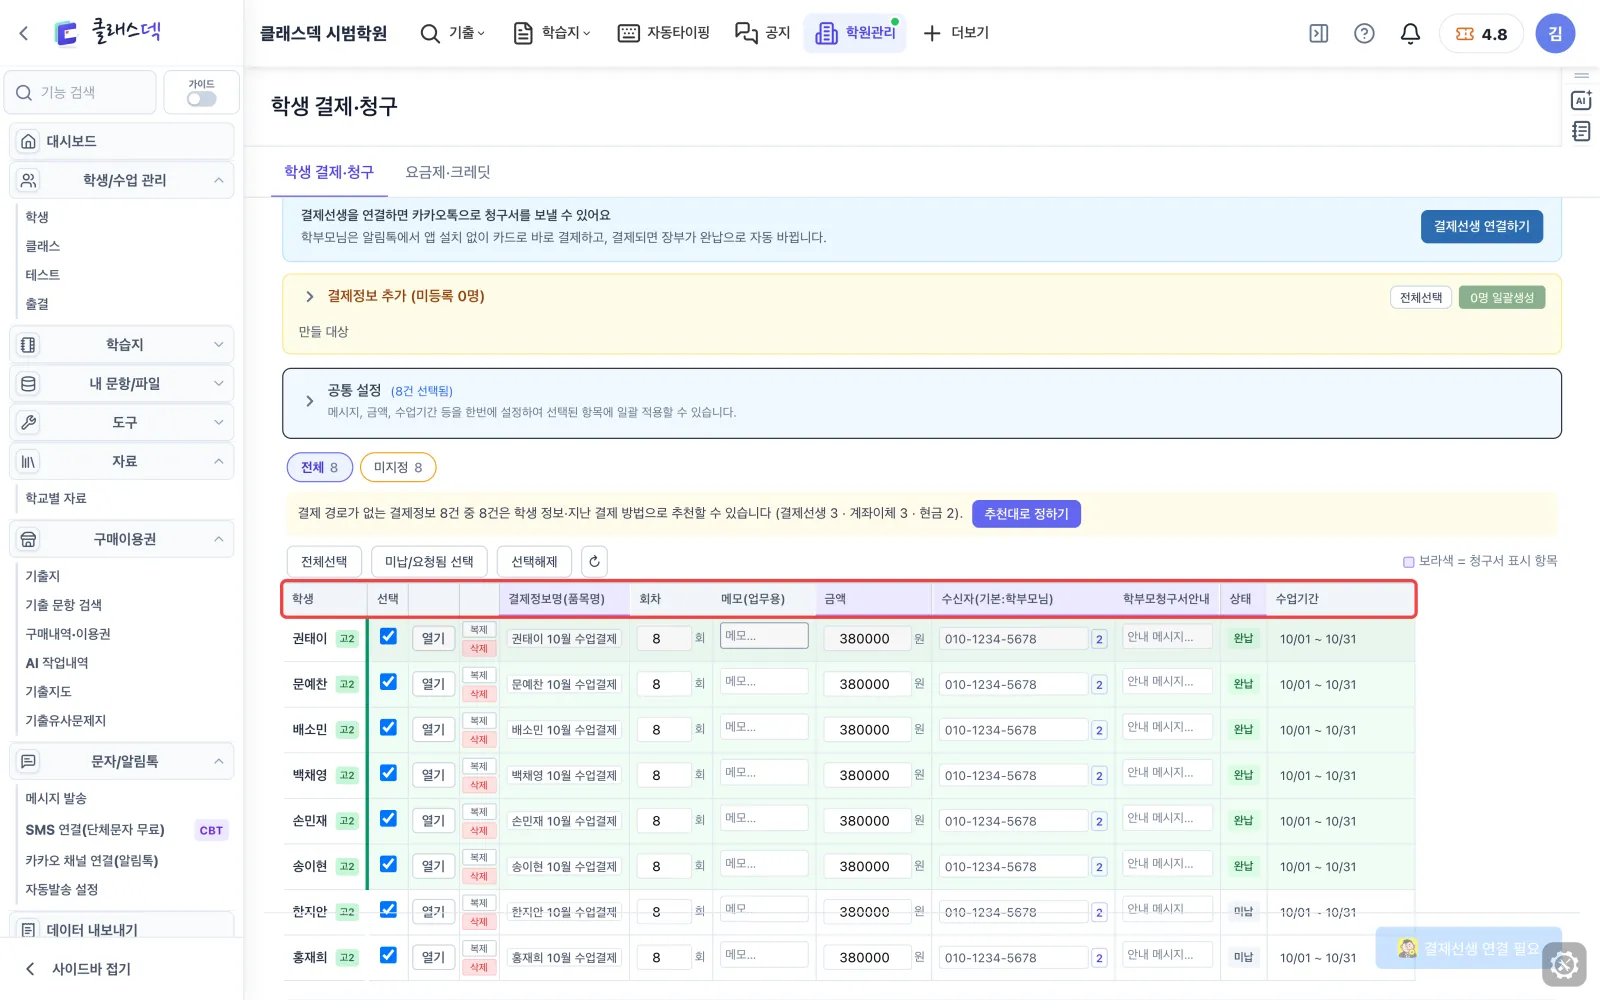Expand the 공통 설정 section
This screenshot has height=1000, width=1600.
(310, 401)
